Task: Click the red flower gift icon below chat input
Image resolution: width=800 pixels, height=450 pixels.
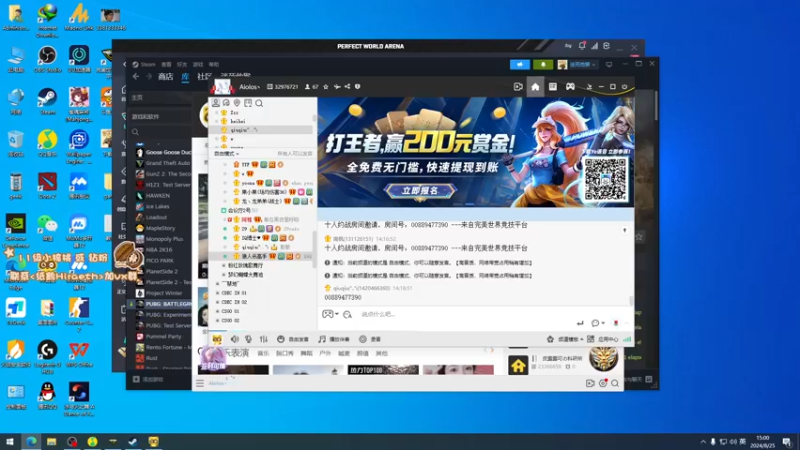Action: pyautogui.click(x=616, y=323)
